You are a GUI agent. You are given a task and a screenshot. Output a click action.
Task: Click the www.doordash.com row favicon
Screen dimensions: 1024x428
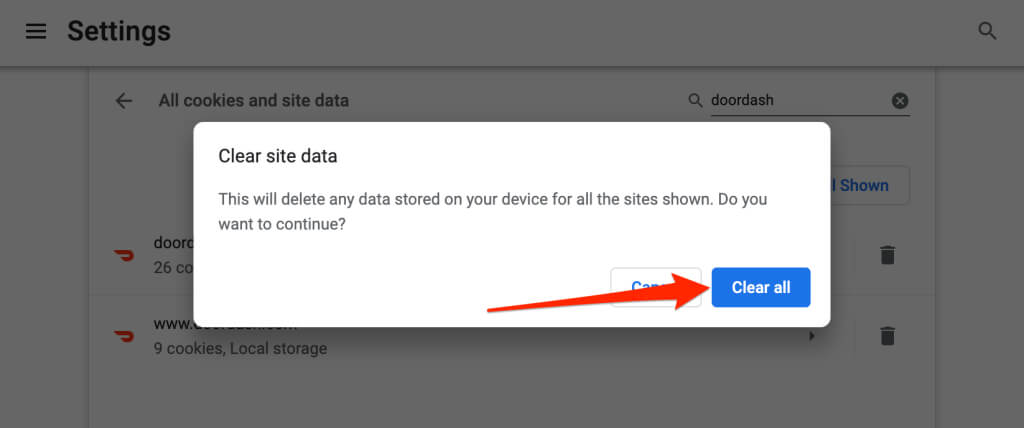point(124,336)
